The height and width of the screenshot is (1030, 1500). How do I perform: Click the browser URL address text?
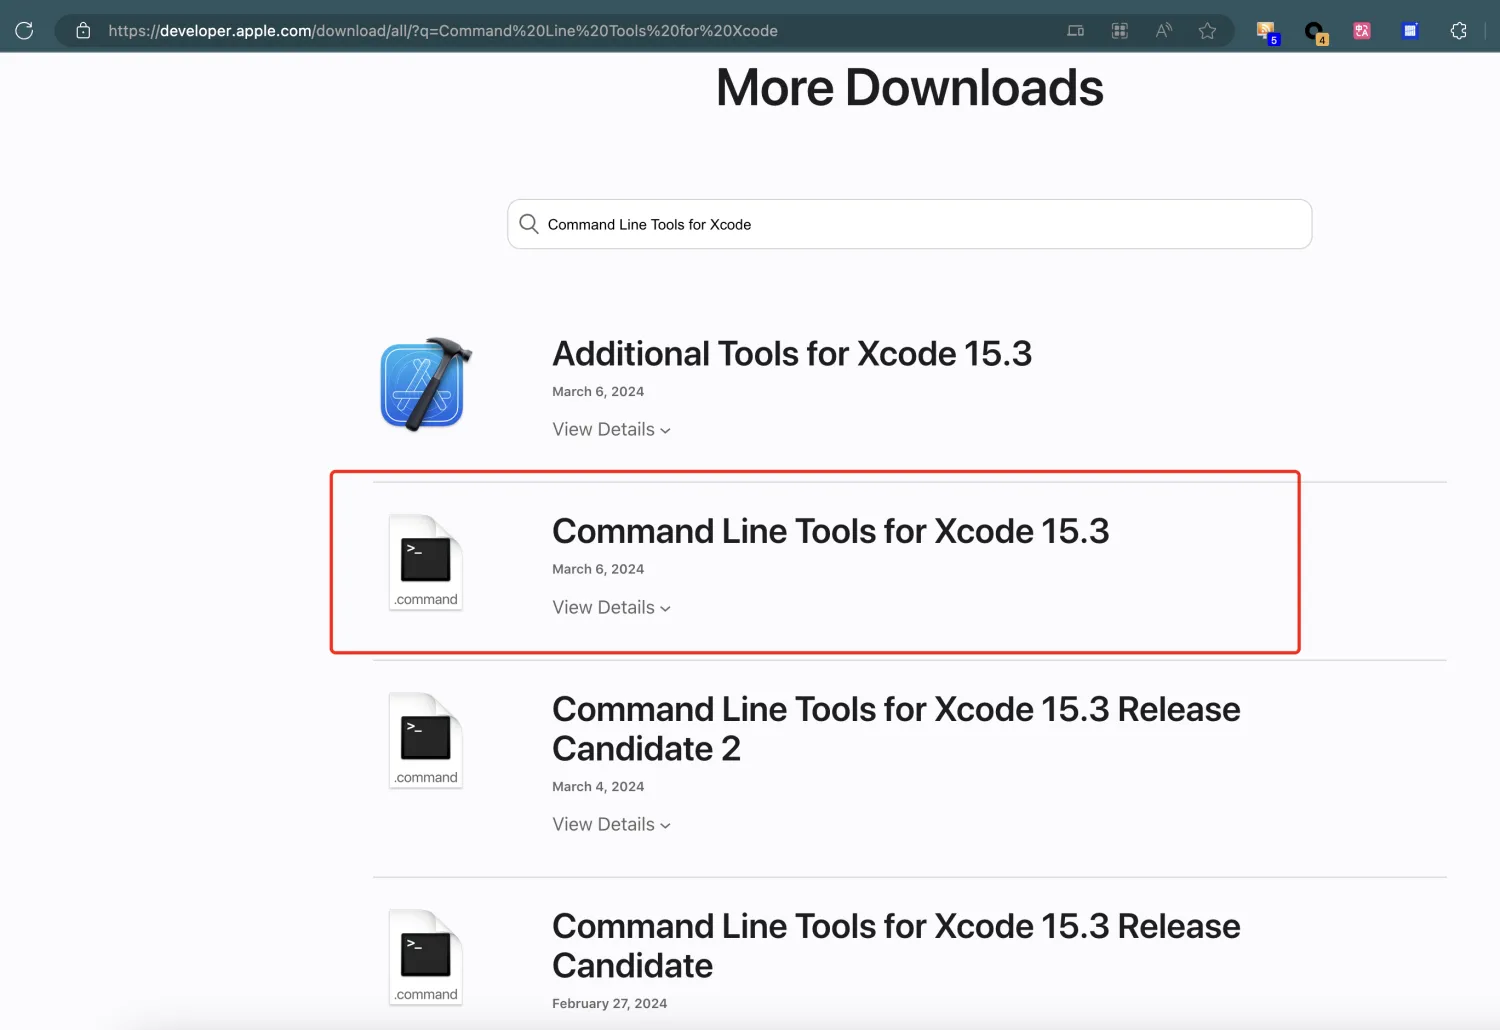442,30
